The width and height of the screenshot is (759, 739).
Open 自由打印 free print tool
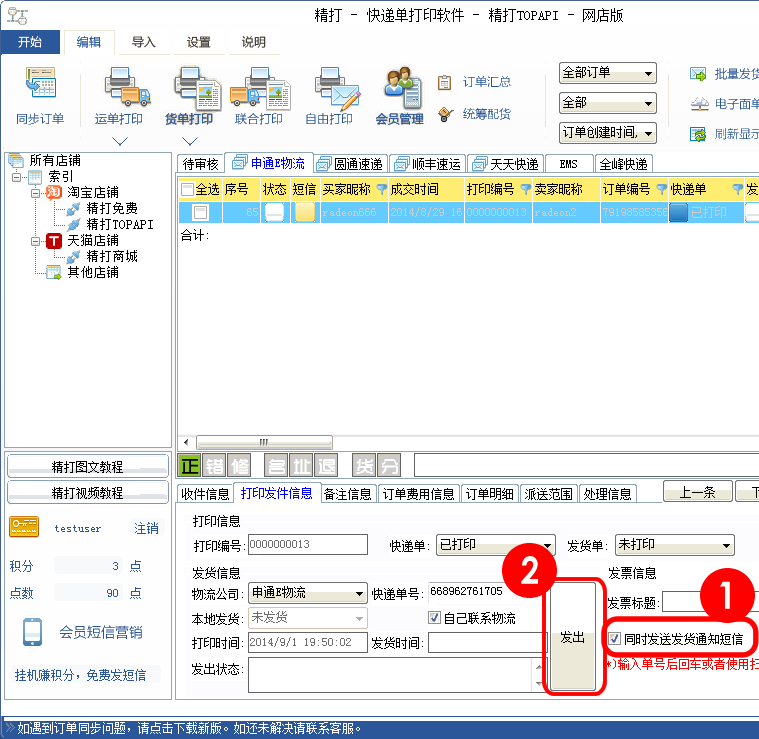(329, 88)
